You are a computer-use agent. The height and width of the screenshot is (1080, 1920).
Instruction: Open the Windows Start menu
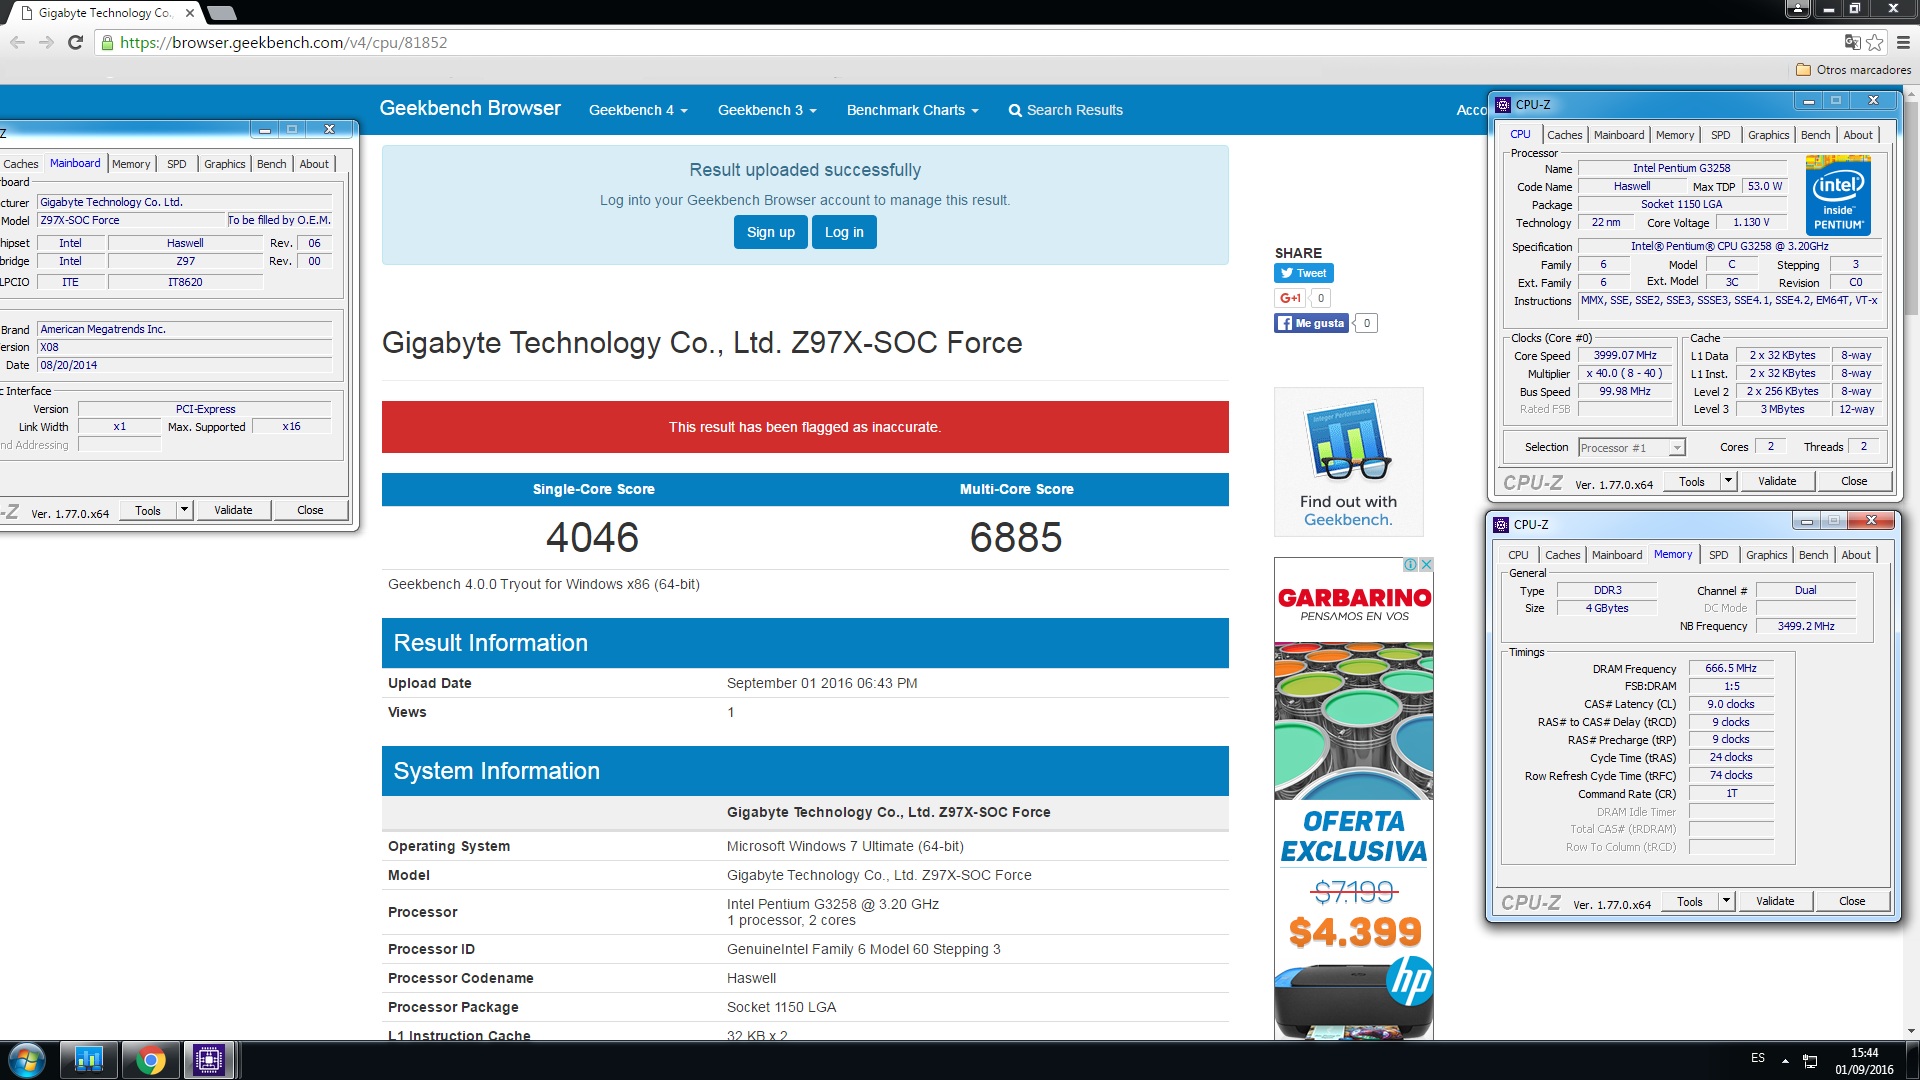27,1060
